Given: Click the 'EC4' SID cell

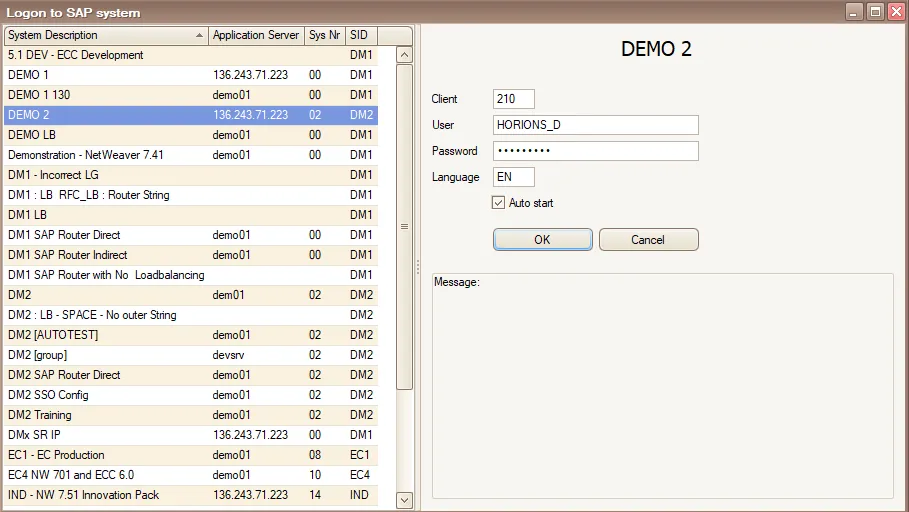Looking at the screenshot, I should [360, 475].
